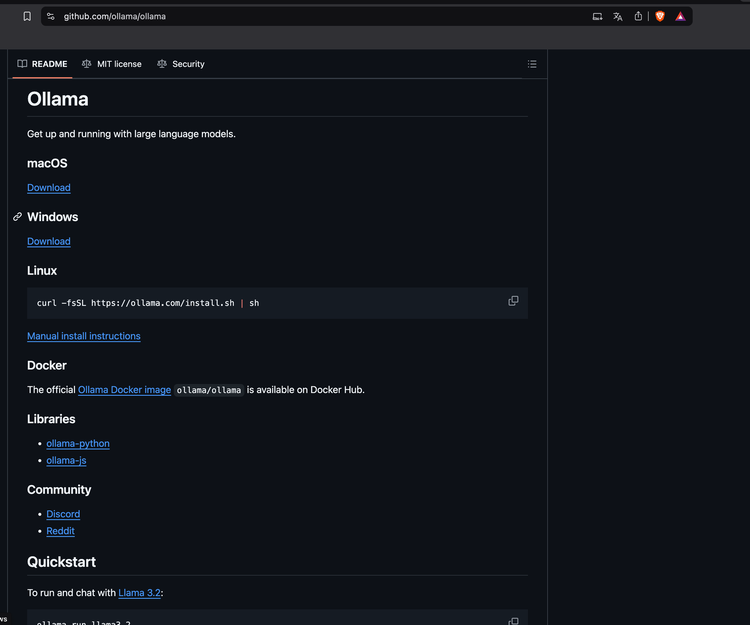Click the bookmark icon beside address bar

[27, 16]
